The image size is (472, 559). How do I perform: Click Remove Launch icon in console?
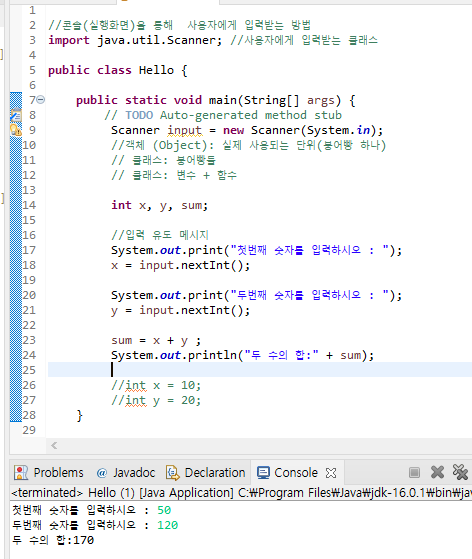(437, 472)
